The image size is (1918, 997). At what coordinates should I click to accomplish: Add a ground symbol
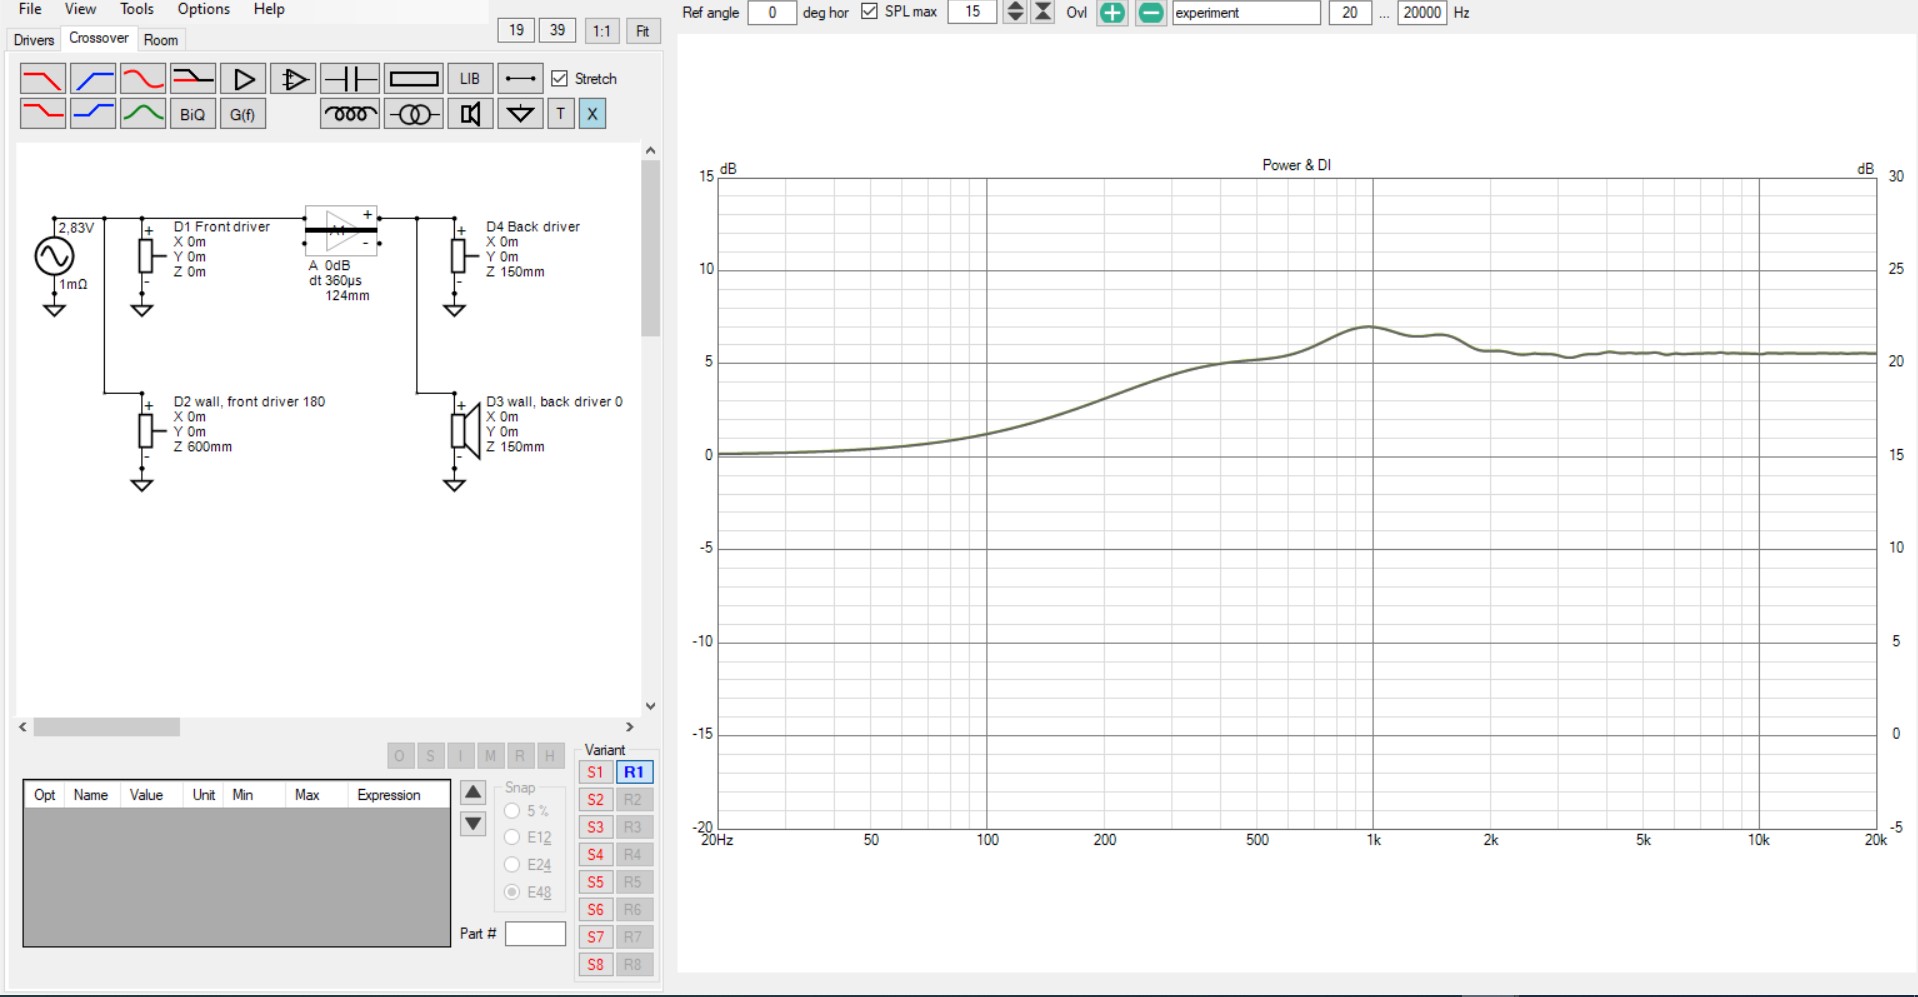(x=520, y=114)
